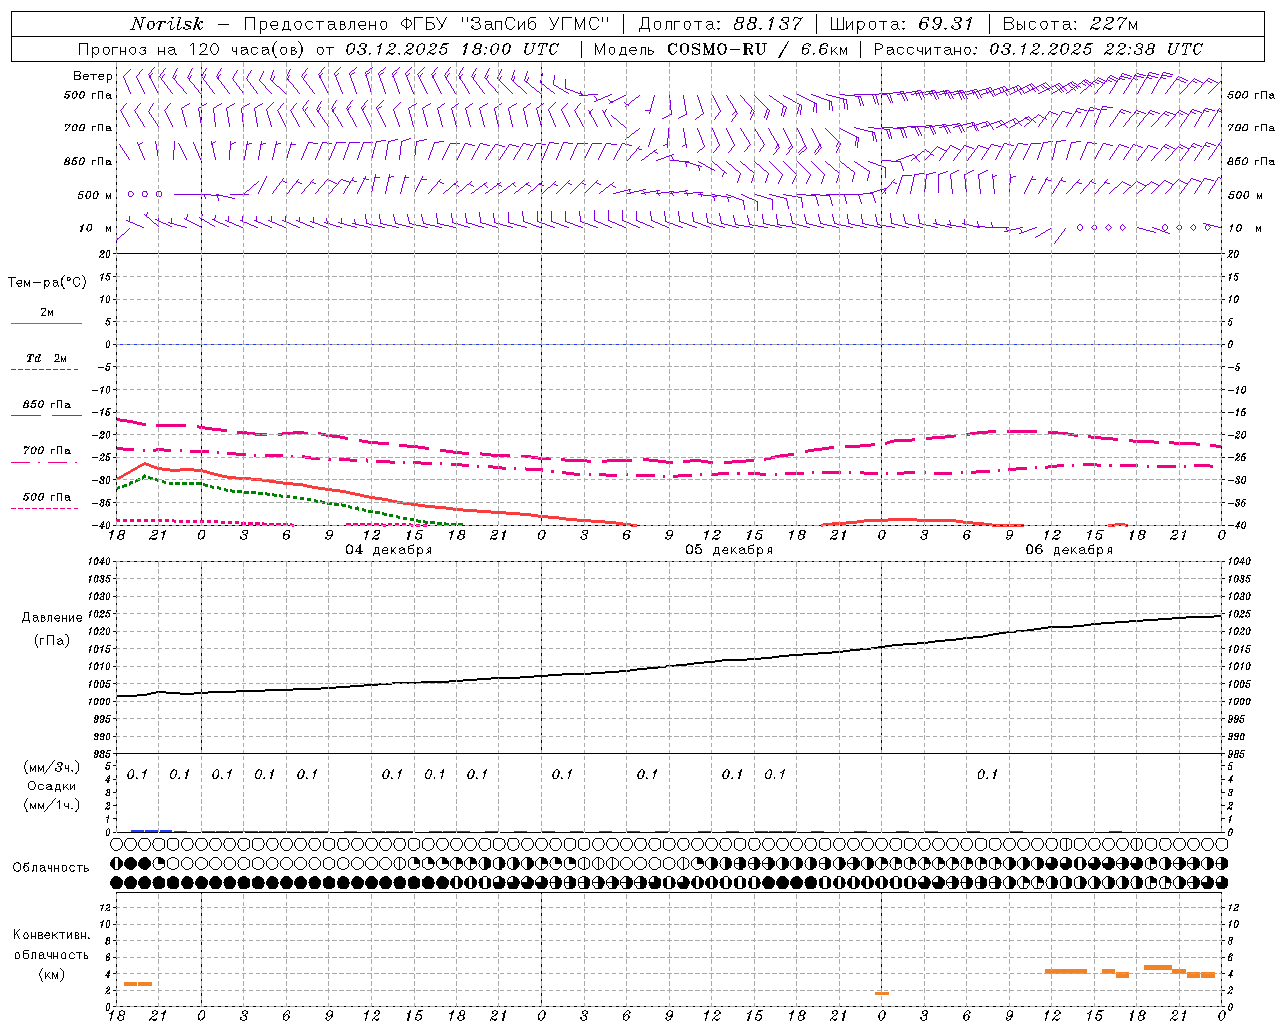Click the '04 декабря' date label
Viewport: 1280px width, 1024px height.
388,550
